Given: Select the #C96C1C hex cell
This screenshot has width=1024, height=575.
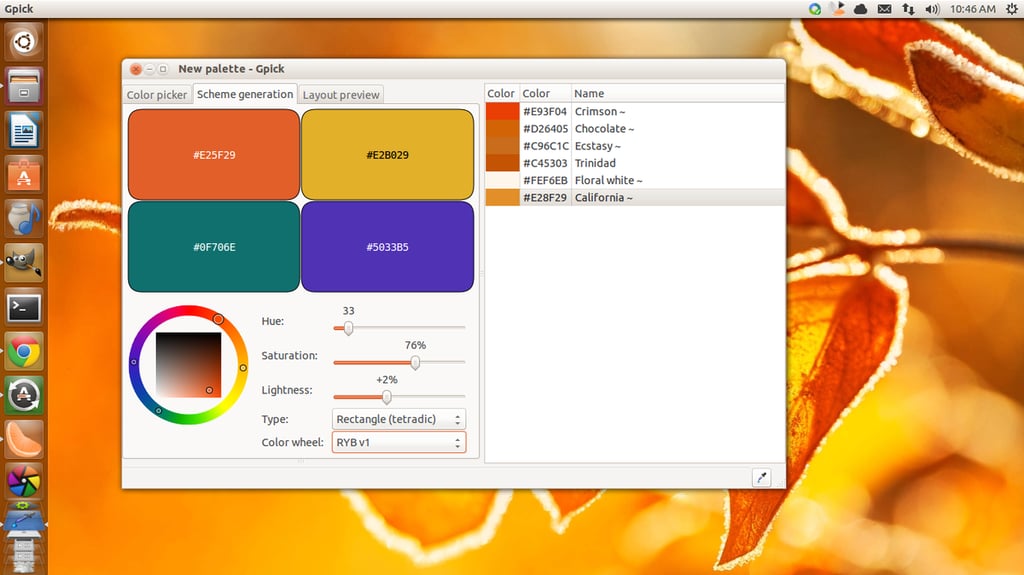Looking at the screenshot, I should coord(546,146).
